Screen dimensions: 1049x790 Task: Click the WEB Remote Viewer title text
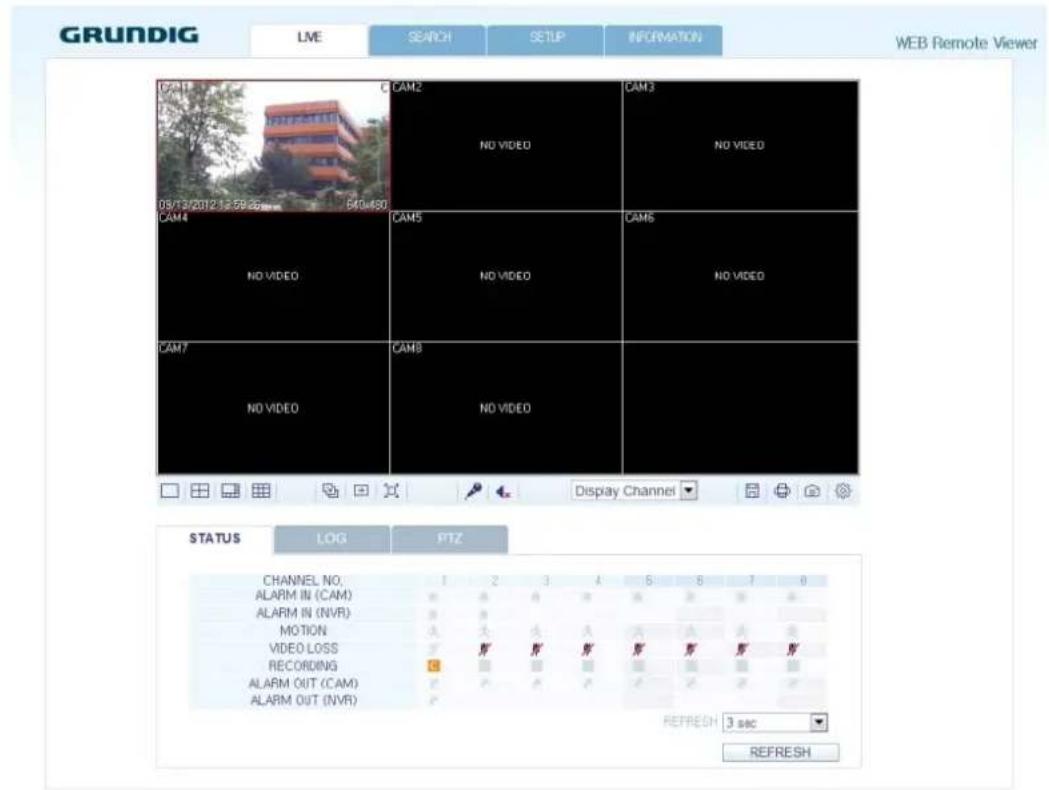(966, 43)
